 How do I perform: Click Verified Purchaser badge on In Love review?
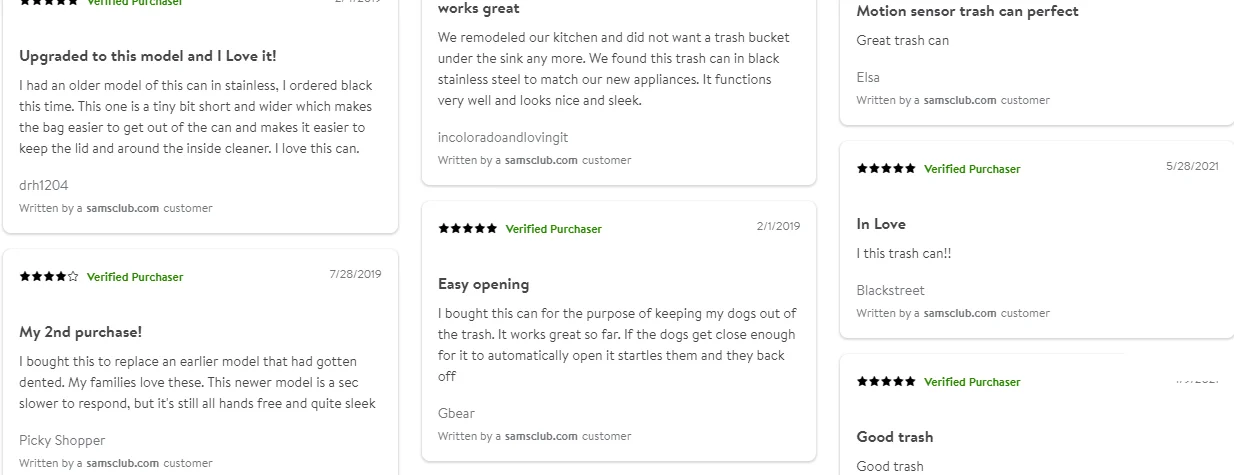(972, 169)
